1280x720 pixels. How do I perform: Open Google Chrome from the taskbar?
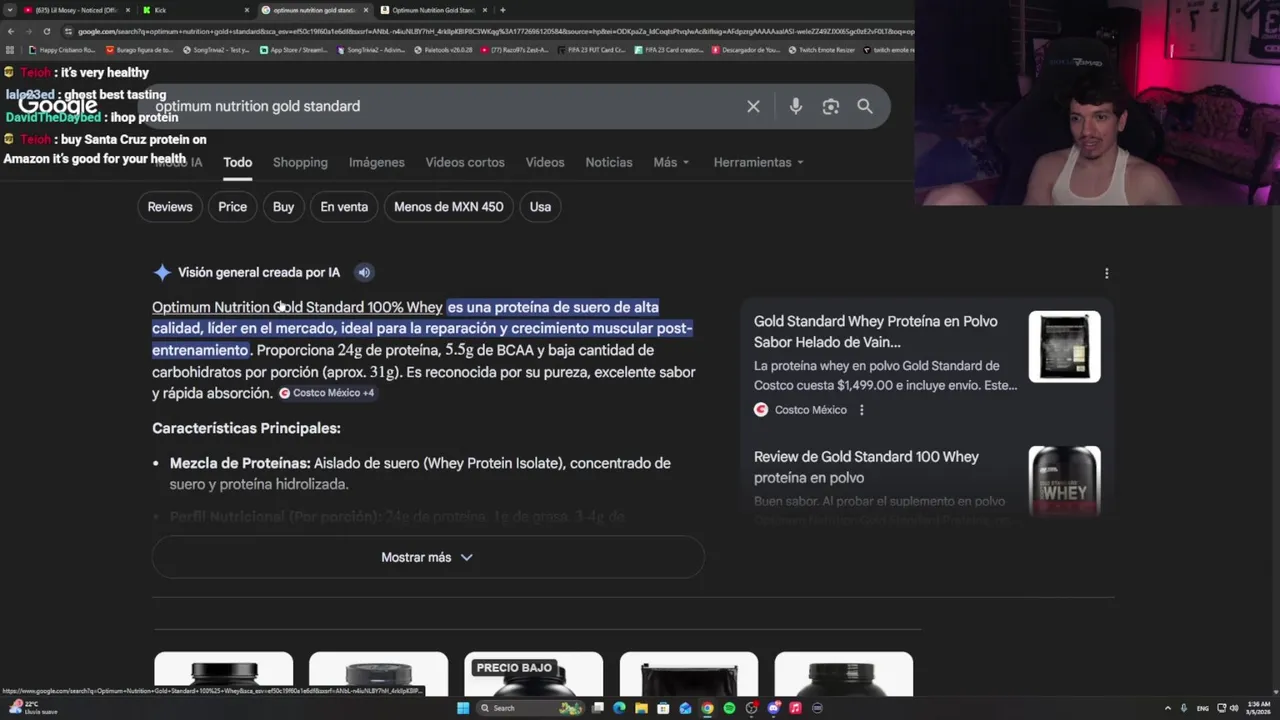(707, 708)
